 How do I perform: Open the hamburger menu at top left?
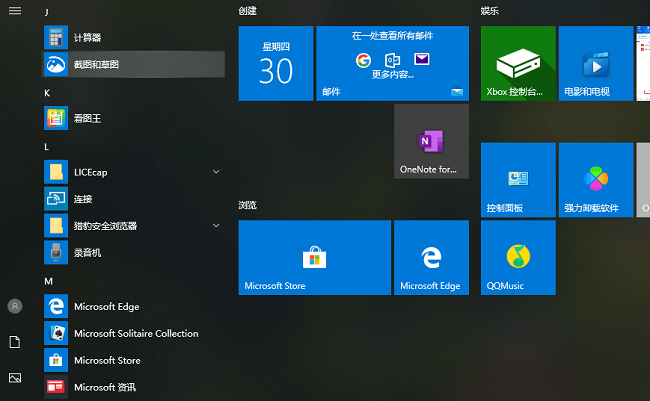point(15,11)
